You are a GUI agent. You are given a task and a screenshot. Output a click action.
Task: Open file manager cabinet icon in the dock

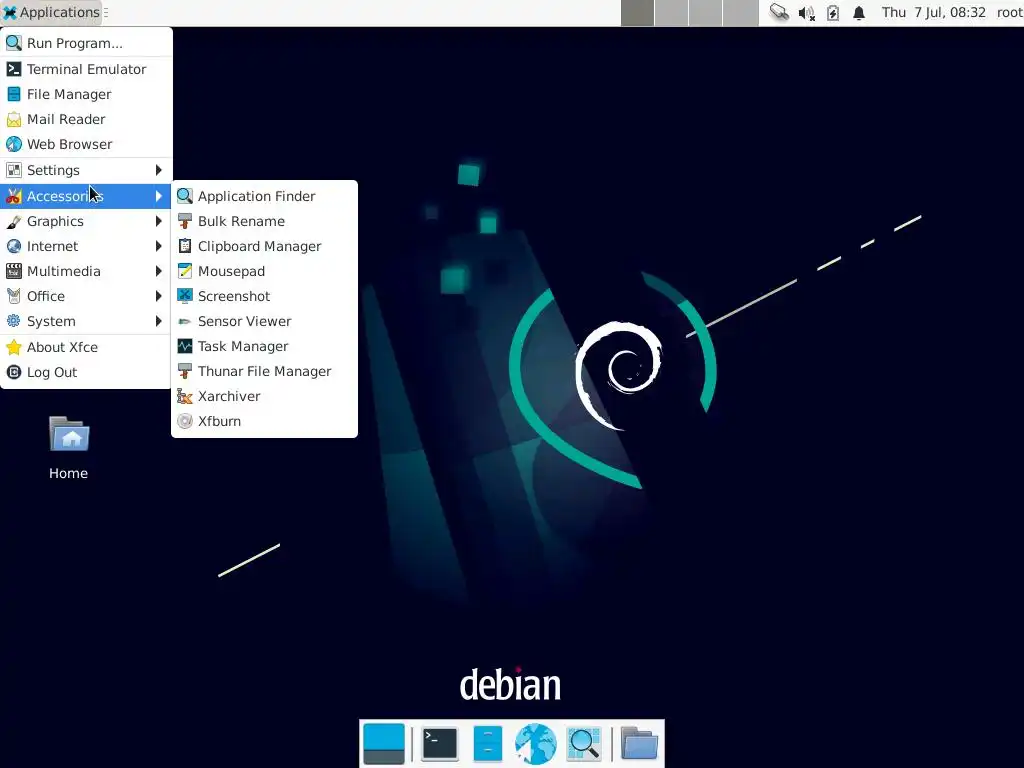point(487,744)
